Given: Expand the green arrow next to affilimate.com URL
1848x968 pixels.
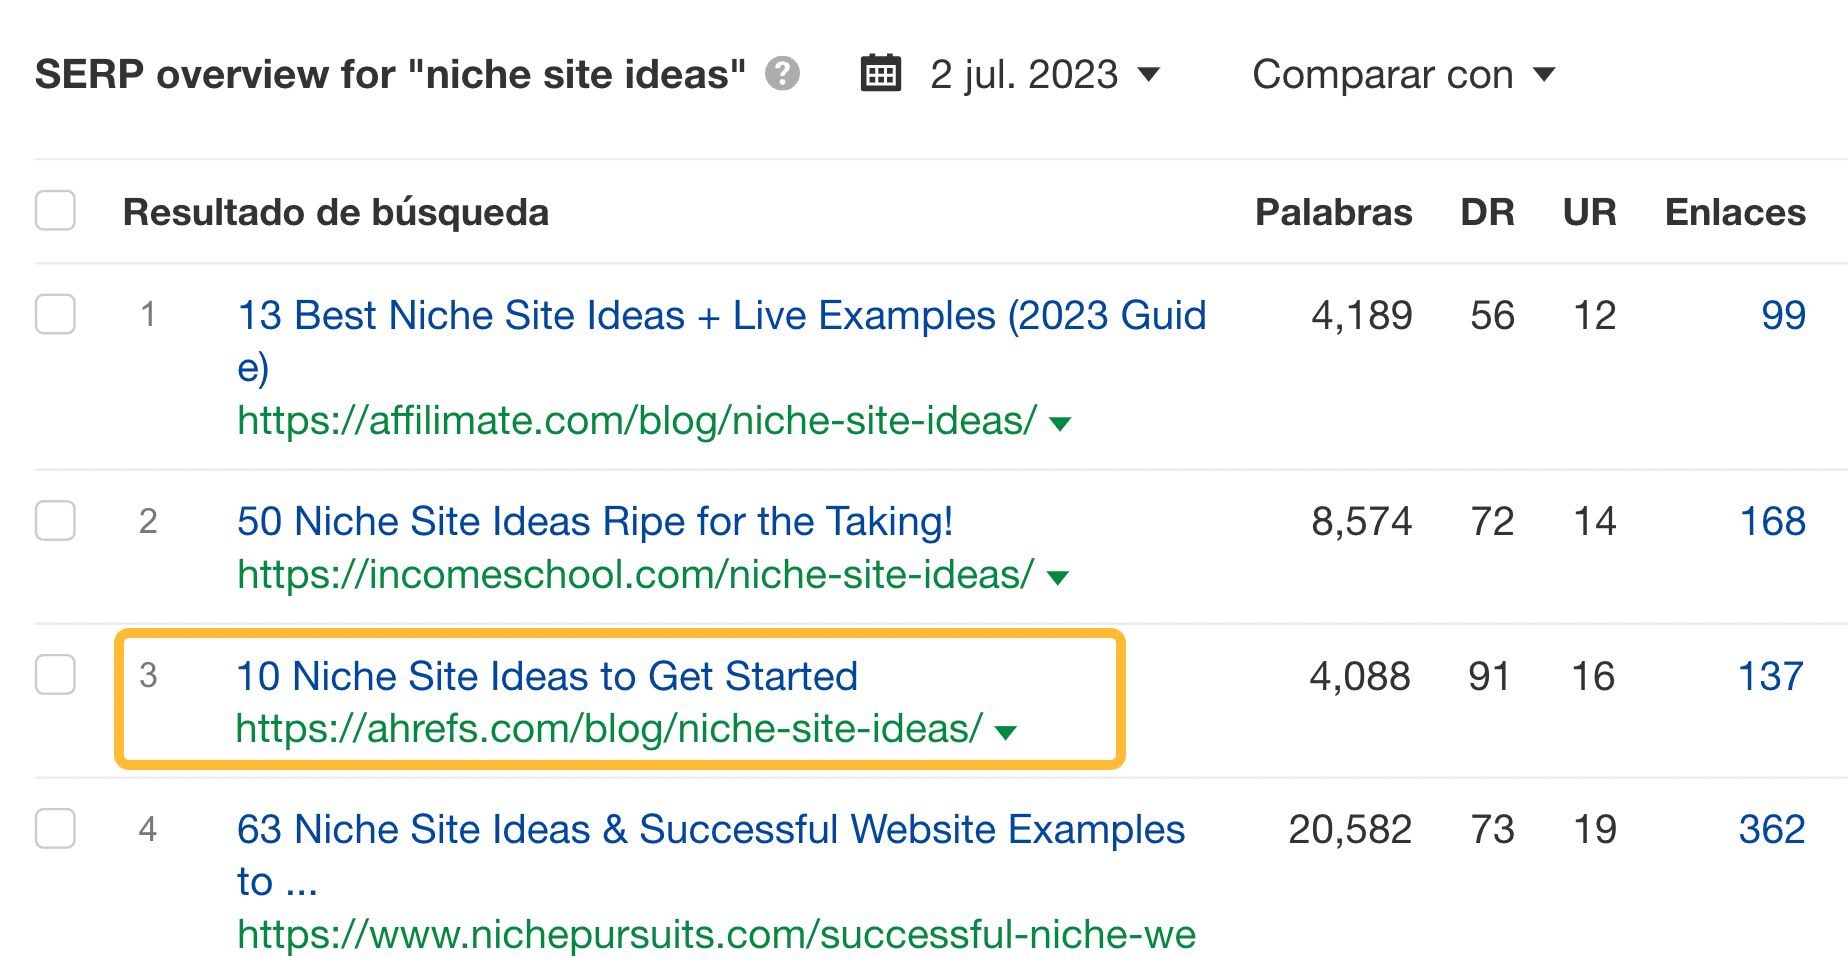Looking at the screenshot, I should [1060, 422].
